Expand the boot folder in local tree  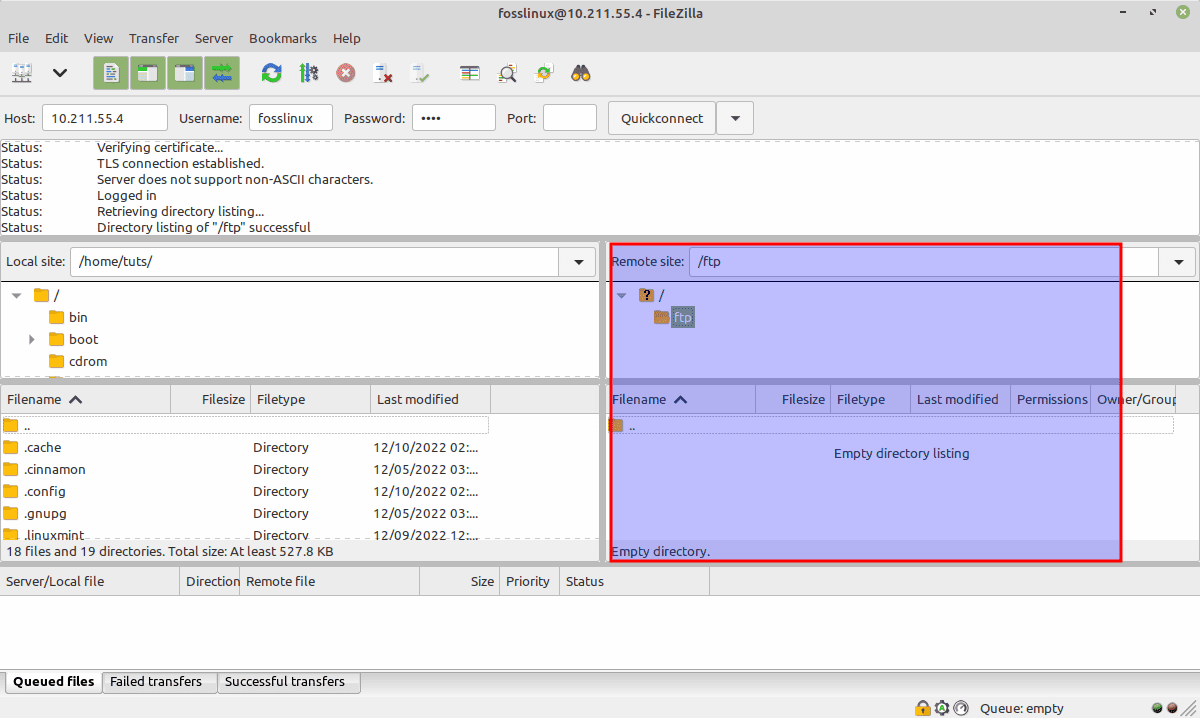tap(31, 339)
